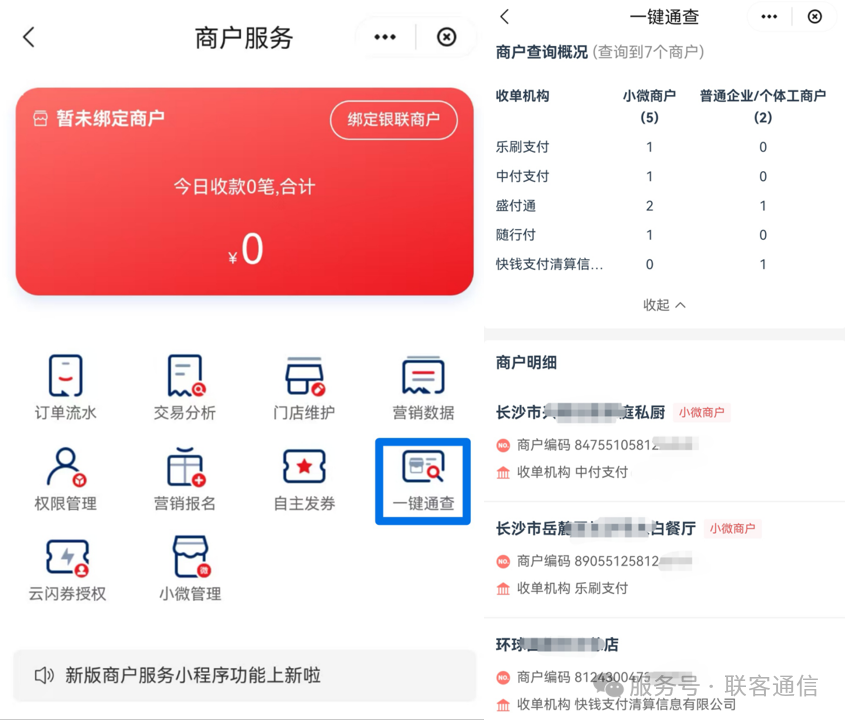Select 长沙市岳麓 merchant ending 餐厅
846x720 pixels.
pos(596,528)
